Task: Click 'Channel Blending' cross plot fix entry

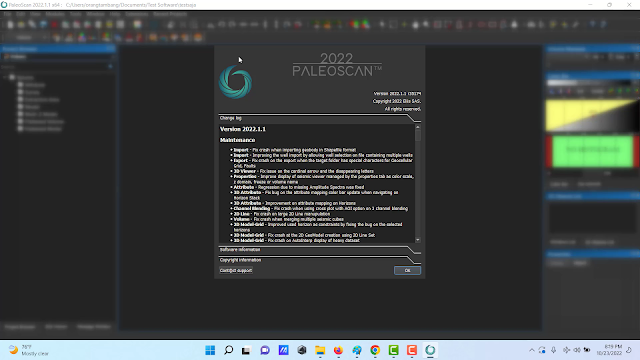Action: click(320, 208)
